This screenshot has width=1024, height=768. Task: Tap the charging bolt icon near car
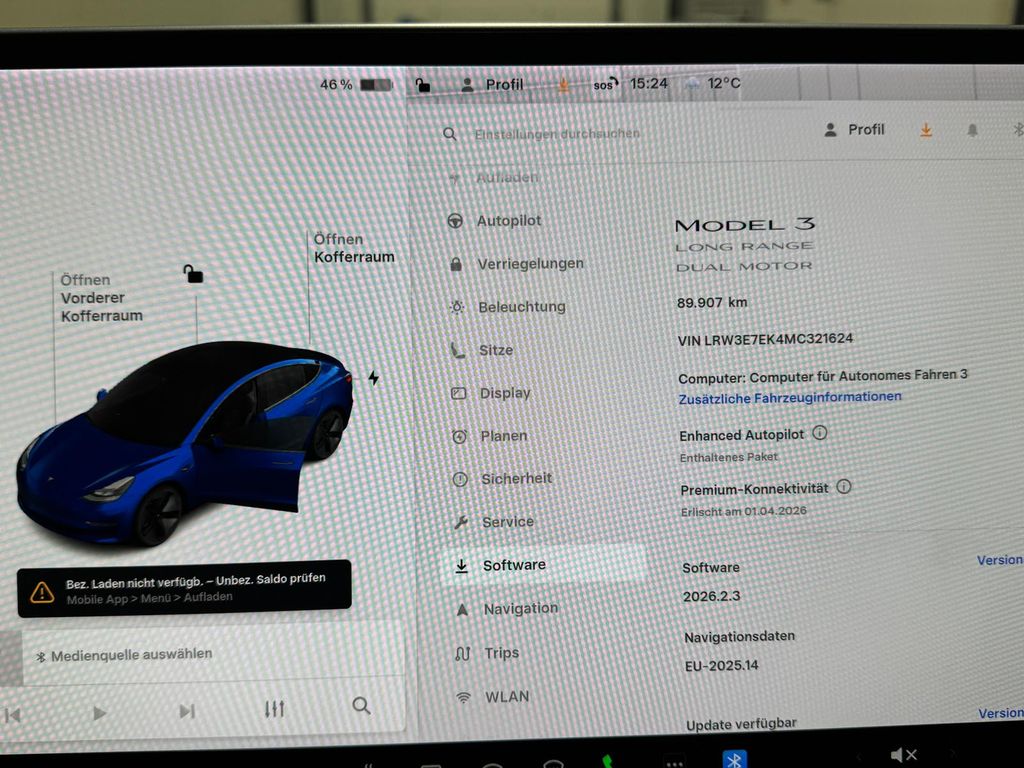pos(374,378)
